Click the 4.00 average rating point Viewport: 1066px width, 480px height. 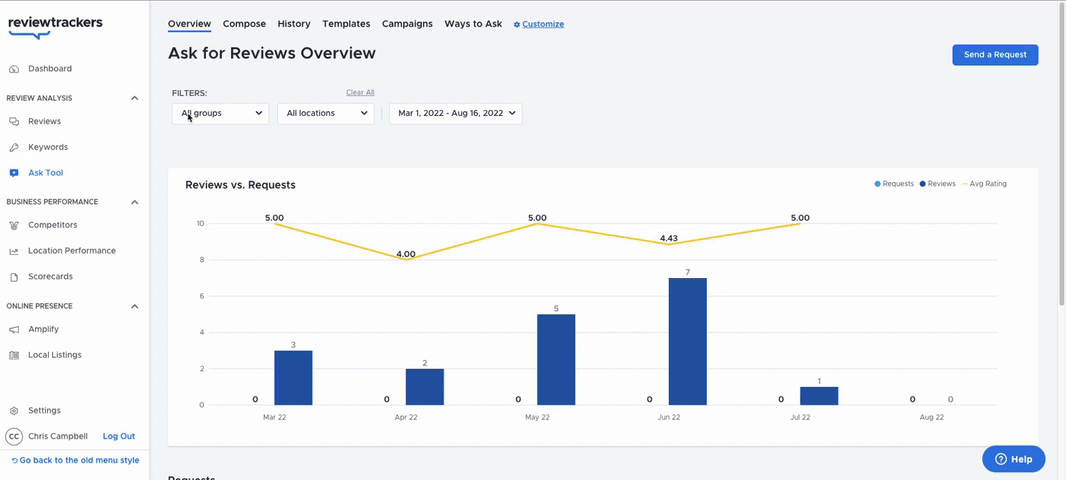pyautogui.click(x=406, y=260)
